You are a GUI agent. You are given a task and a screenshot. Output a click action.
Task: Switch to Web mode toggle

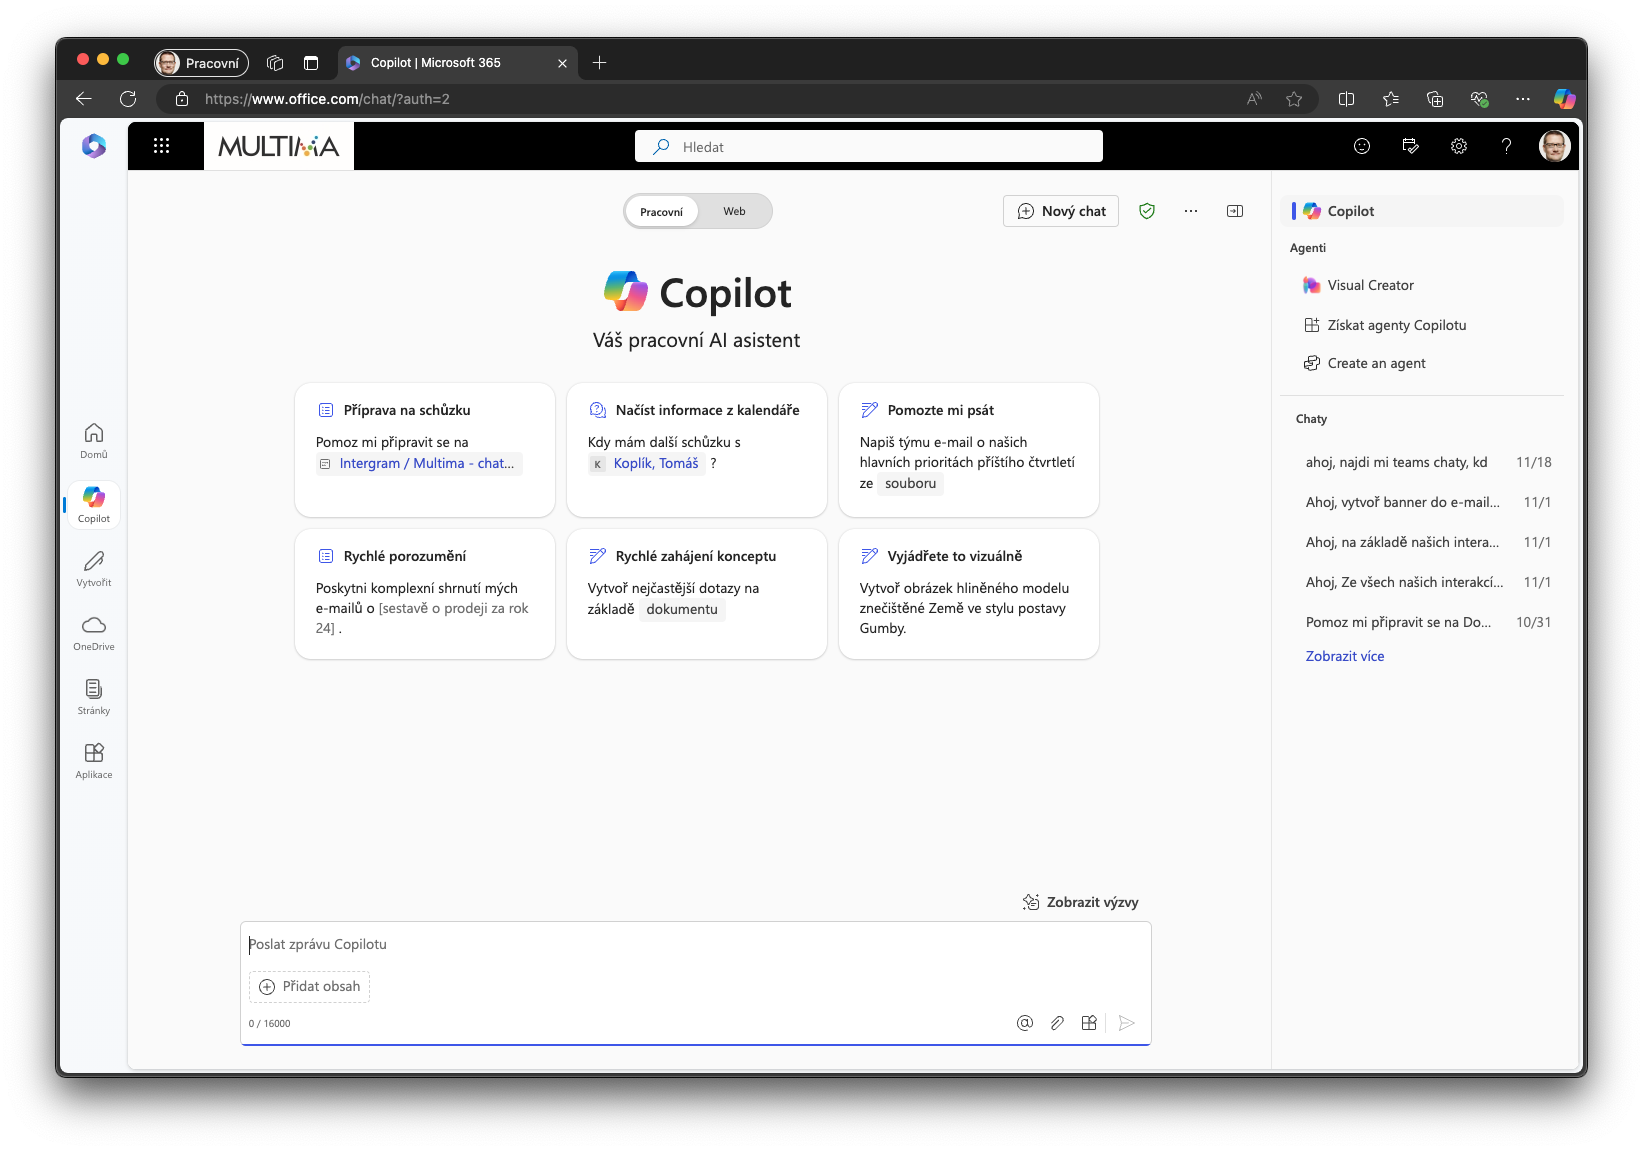coord(735,212)
